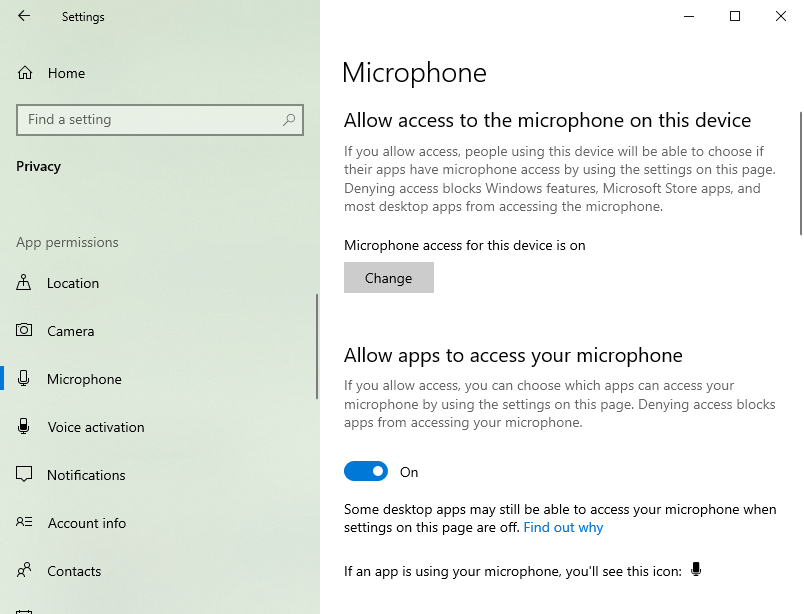804x614 pixels.
Task: Click 'Allow access to the microphone on this device'
Action: tap(547, 121)
